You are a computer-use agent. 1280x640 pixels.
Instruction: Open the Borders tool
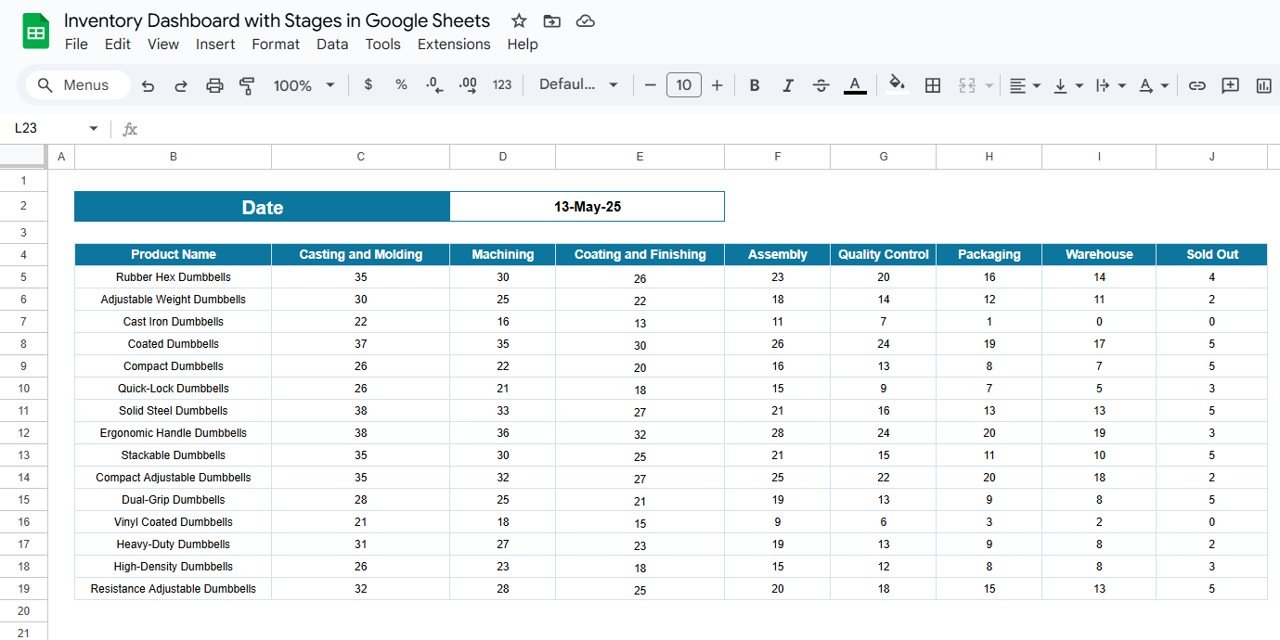click(933, 86)
